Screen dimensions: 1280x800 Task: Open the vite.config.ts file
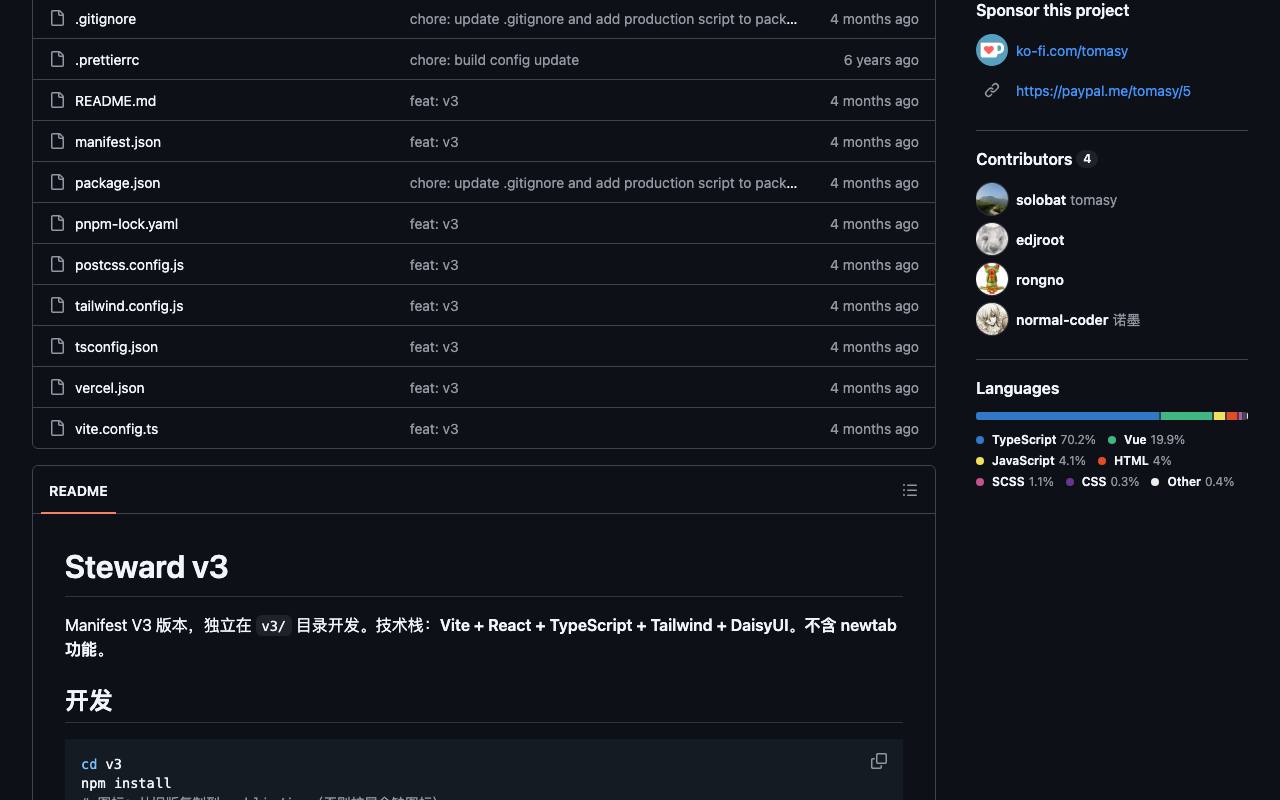pos(116,429)
